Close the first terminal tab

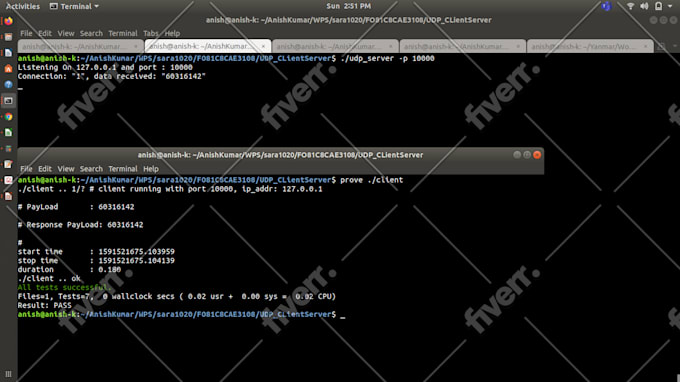135,46
